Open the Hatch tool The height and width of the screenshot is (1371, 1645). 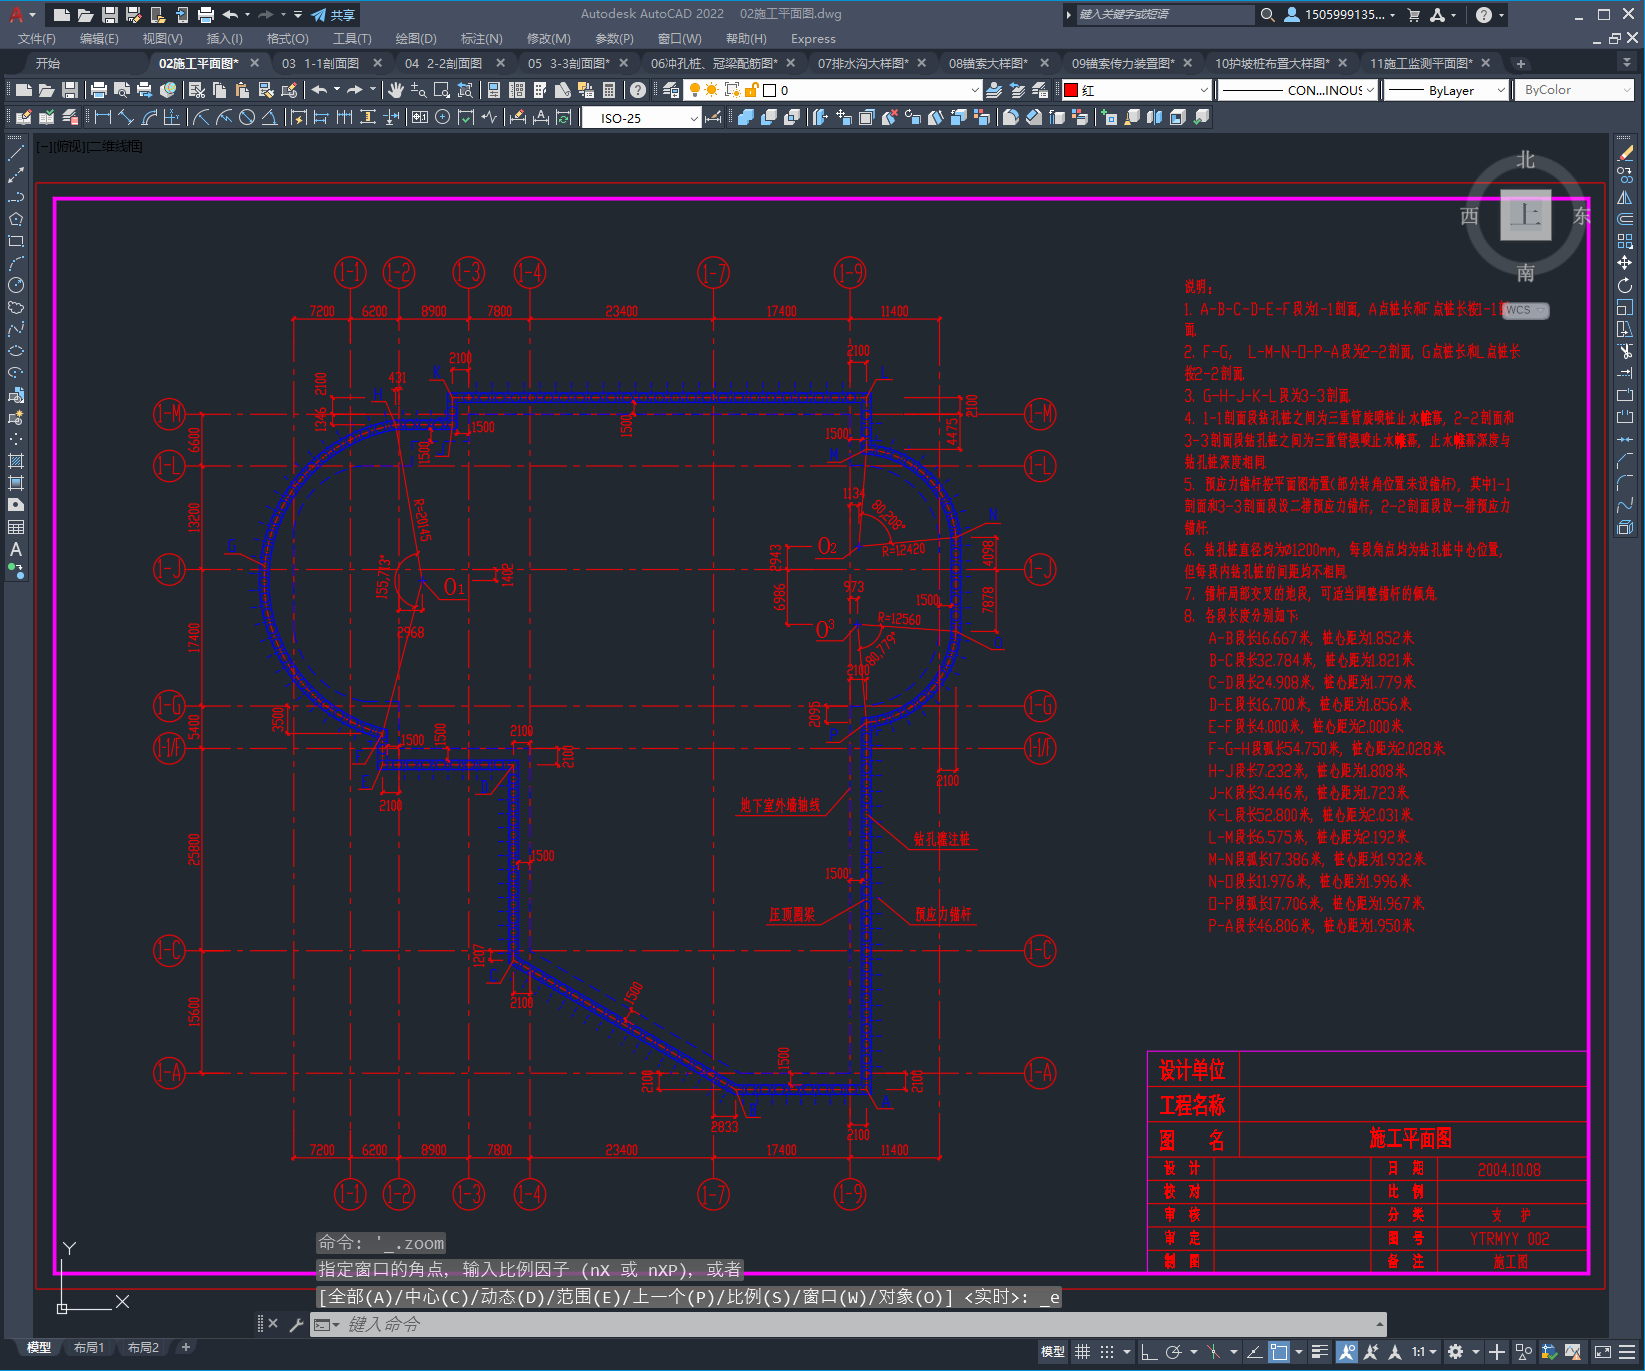coord(16,461)
